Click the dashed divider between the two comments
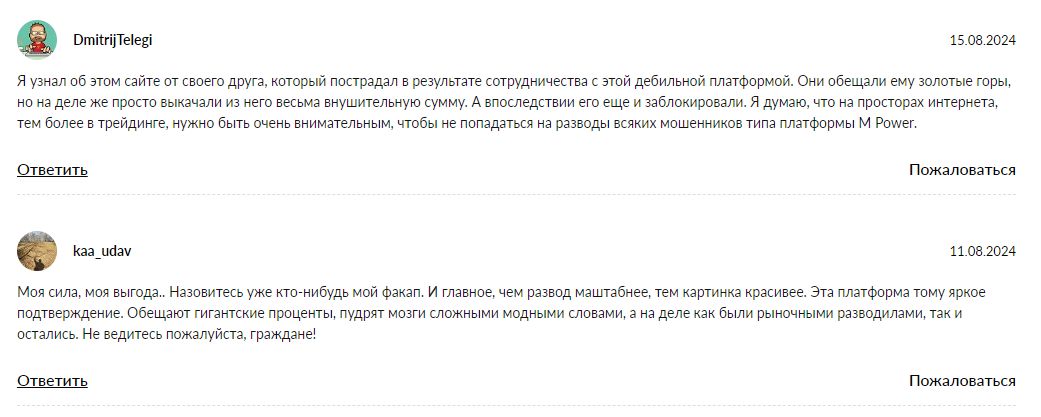Viewport: 1041px width, 417px height. pos(516,195)
